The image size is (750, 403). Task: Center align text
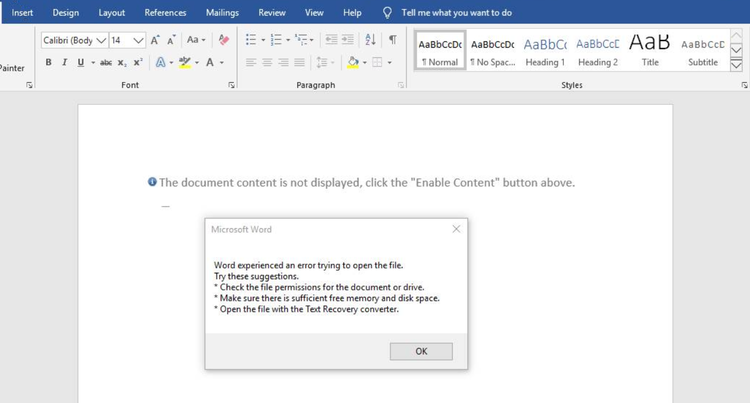pos(267,62)
